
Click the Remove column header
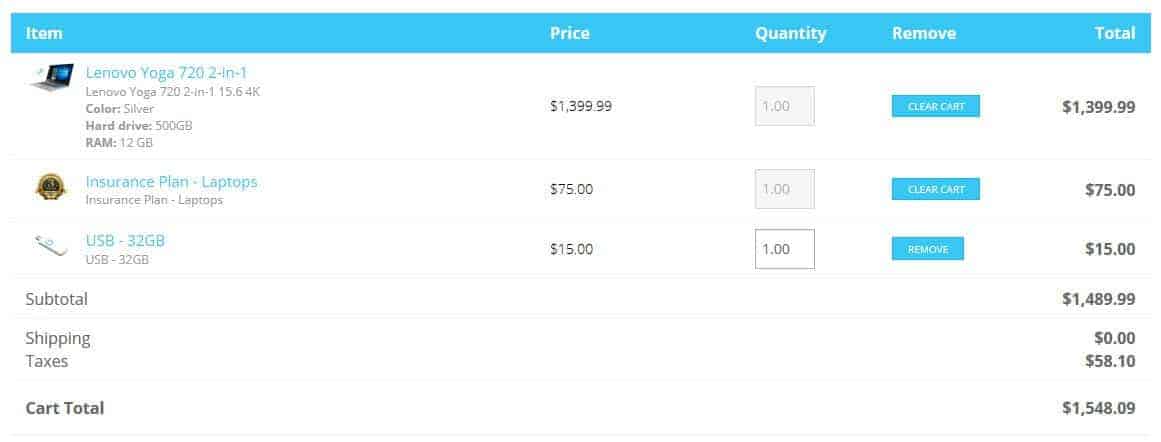click(924, 33)
